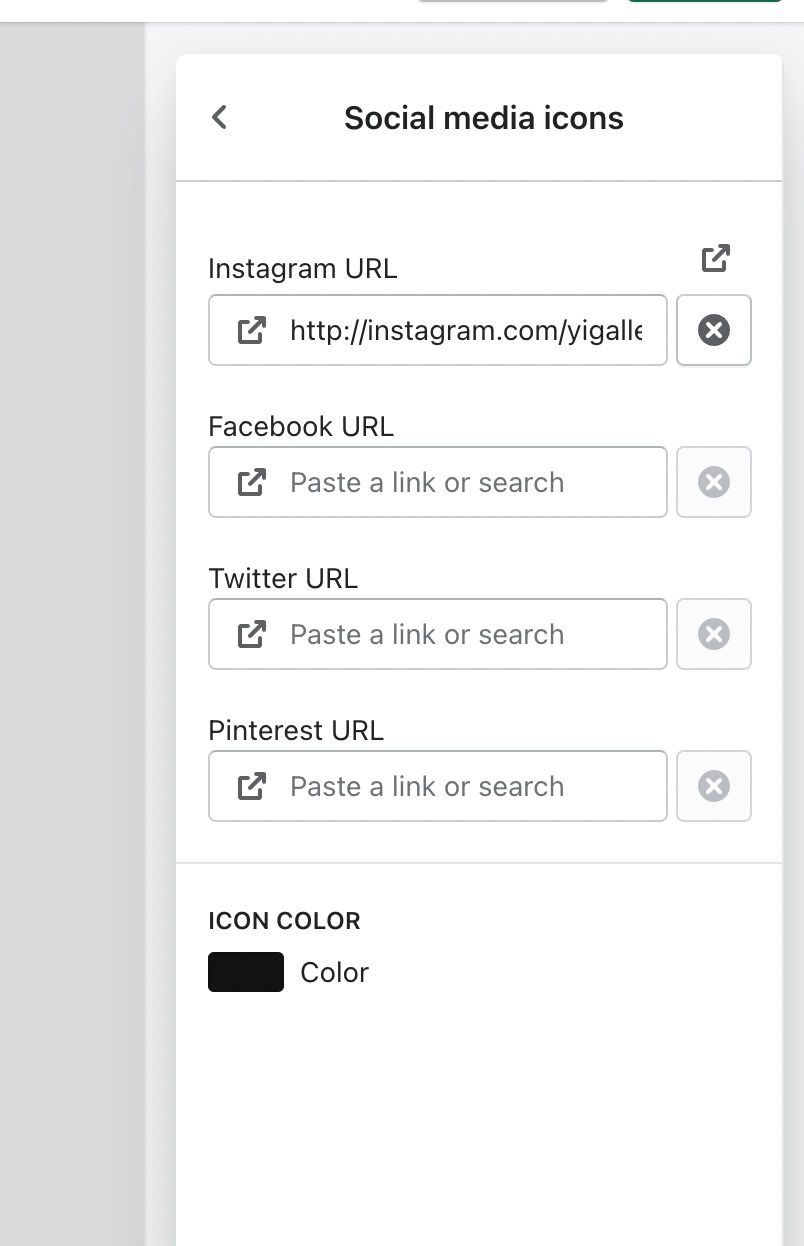Screen dimensions: 804x1246
Task: Click the "Color" label next to the swatch
Action: click(334, 972)
